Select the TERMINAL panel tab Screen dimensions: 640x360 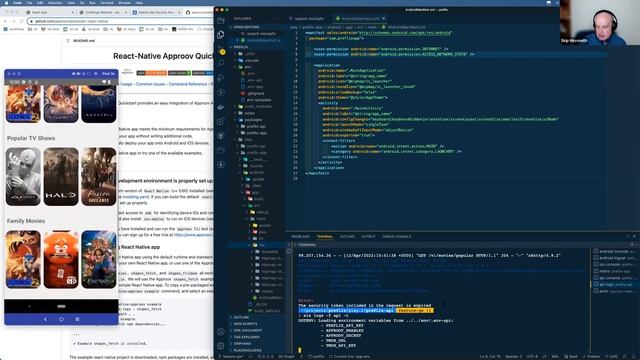(324, 237)
